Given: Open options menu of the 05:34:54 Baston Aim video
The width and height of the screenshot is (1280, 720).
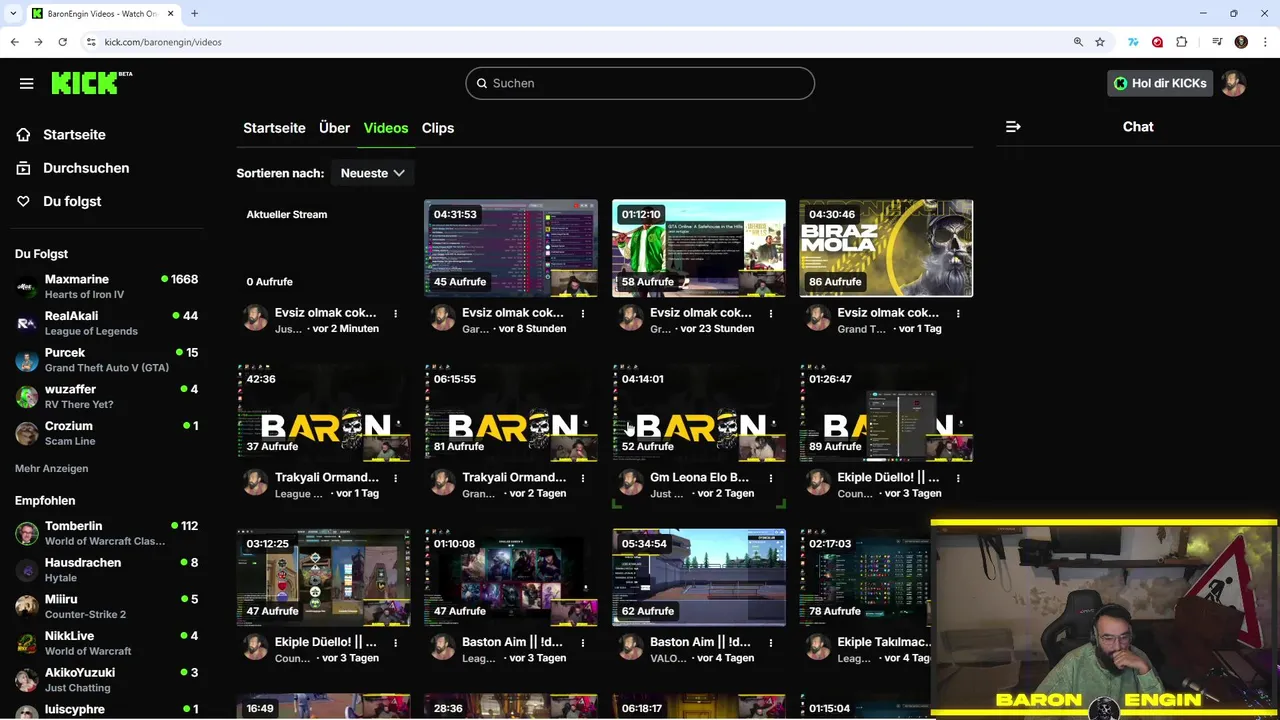Looking at the screenshot, I should point(771,642).
